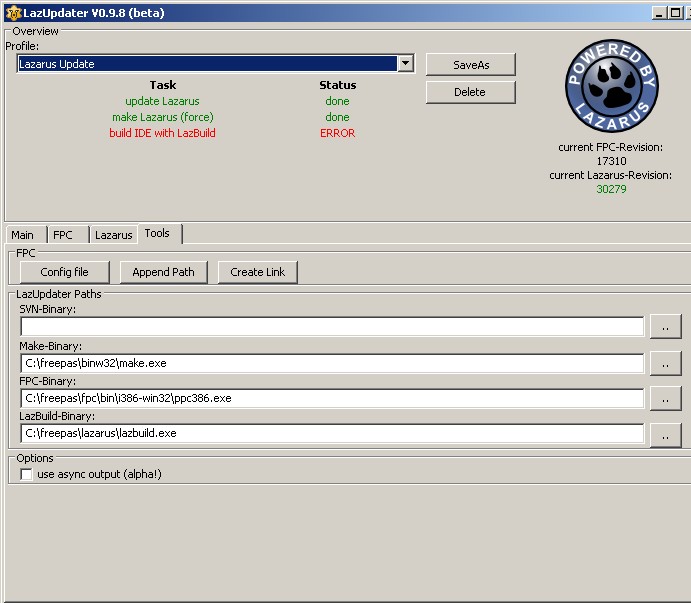Select the Tools tab
This screenshot has height=603, width=691.
click(157, 233)
